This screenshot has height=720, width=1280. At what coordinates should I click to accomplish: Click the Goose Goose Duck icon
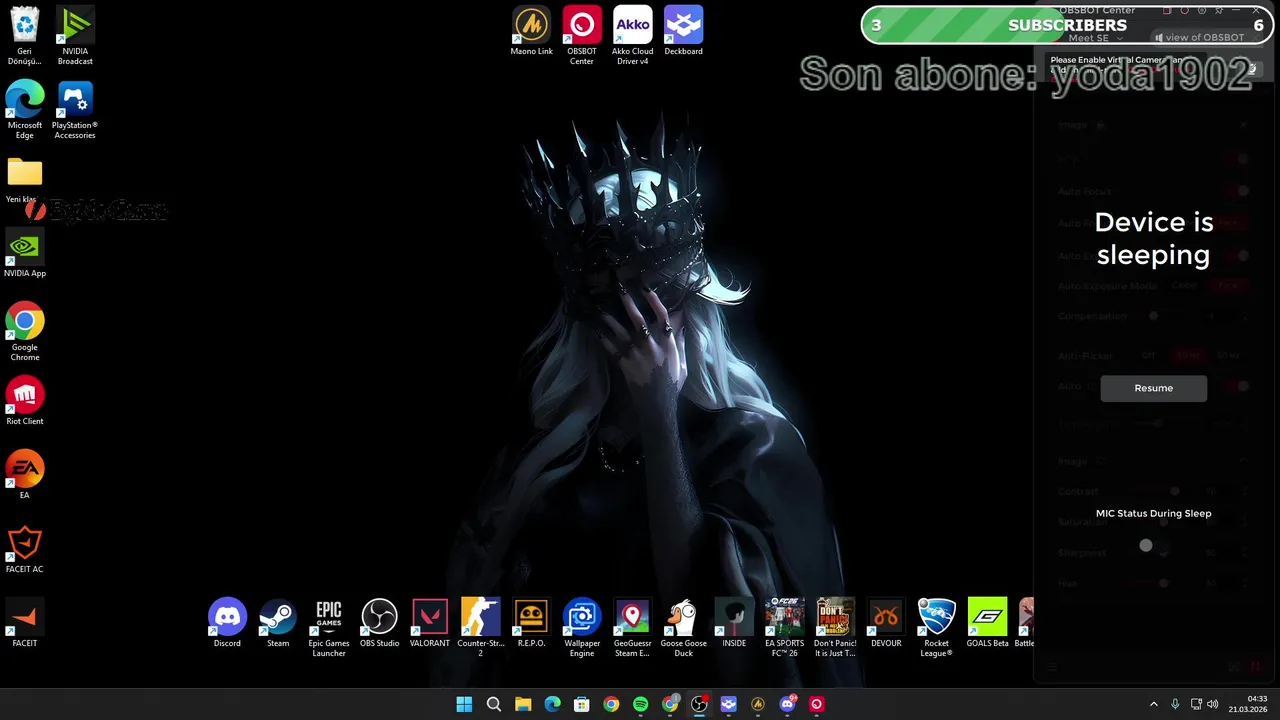(x=684, y=628)
